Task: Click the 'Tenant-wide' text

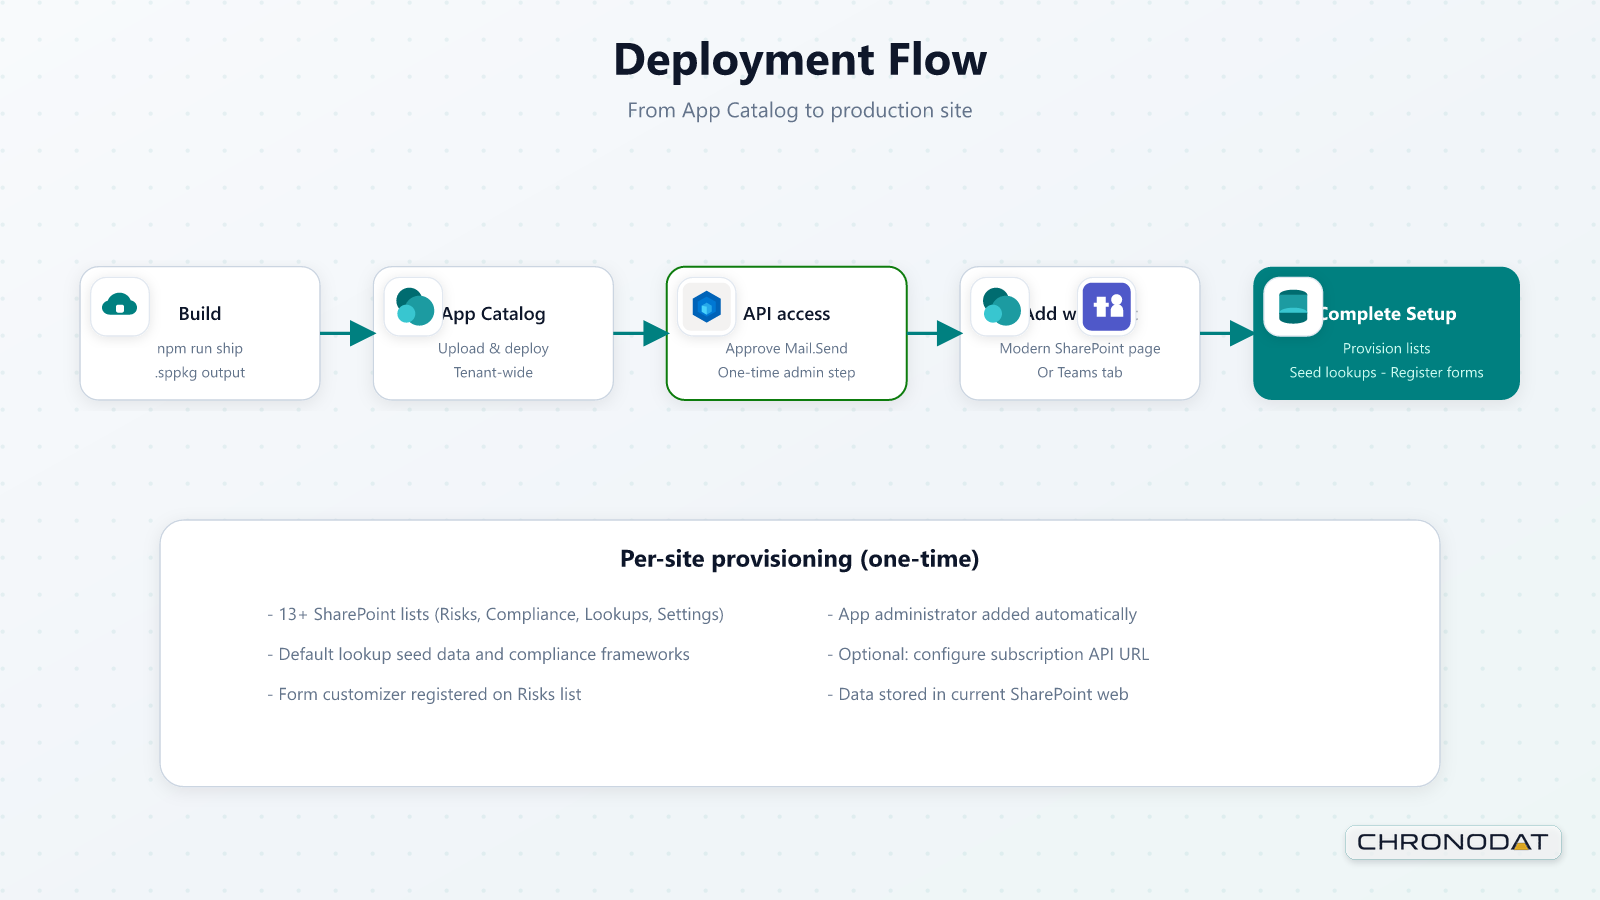Action: pos(493,372)
